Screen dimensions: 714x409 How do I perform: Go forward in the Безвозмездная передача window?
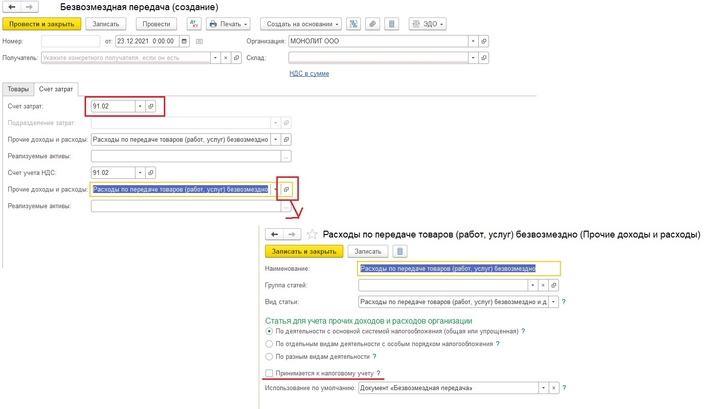29,7
